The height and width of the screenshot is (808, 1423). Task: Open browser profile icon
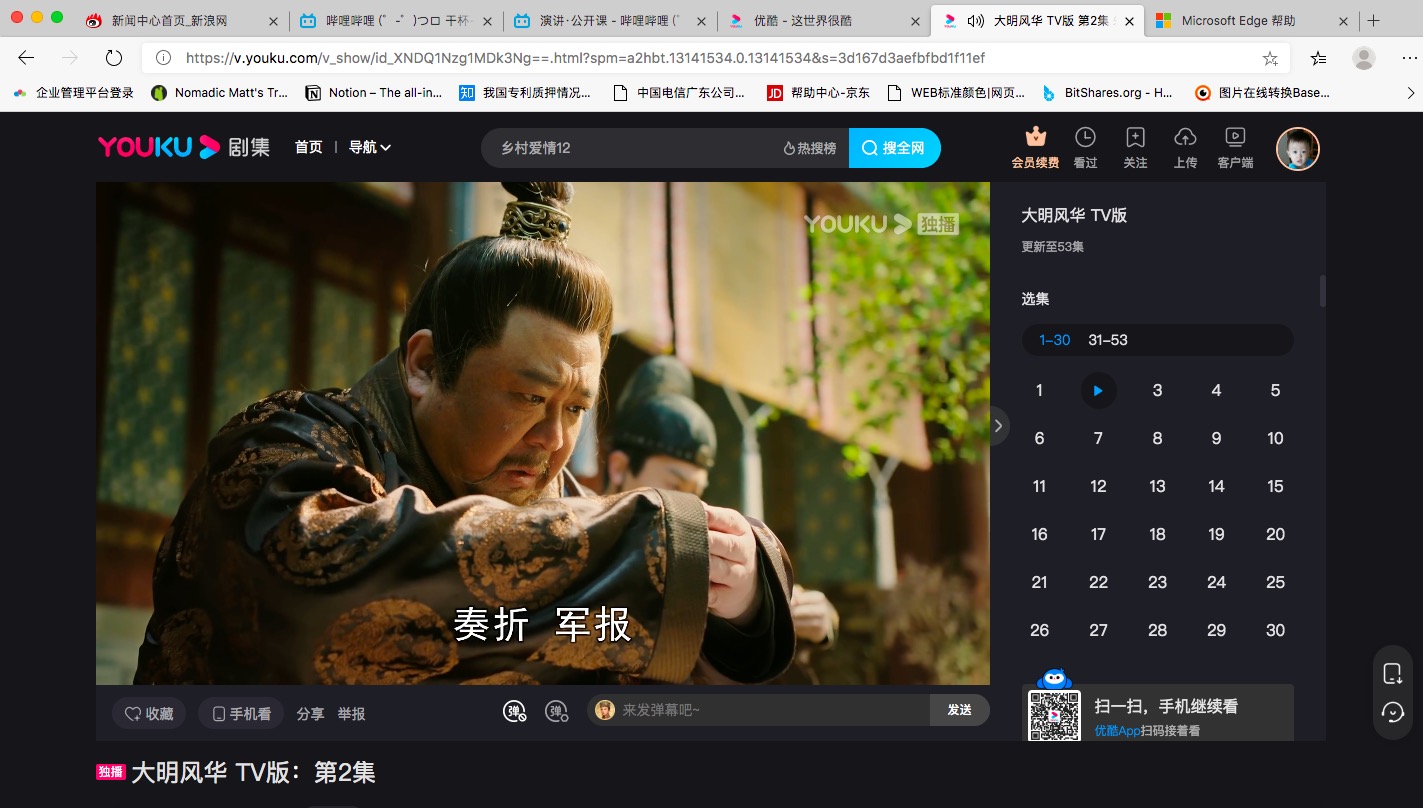pyautogui.click(x=1364, y=58)
